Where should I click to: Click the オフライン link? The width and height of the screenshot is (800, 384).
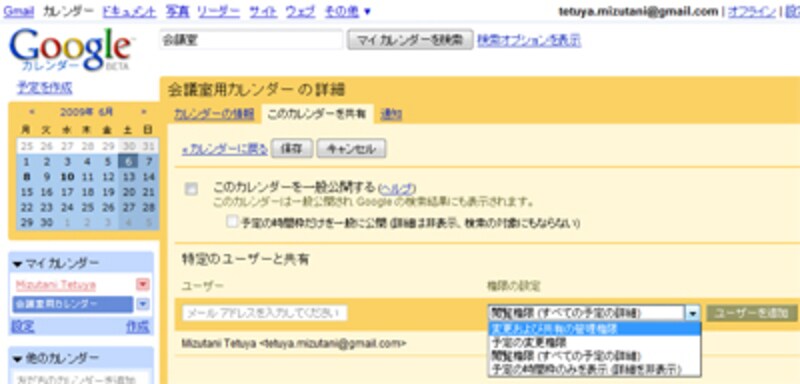pos(752,12)
